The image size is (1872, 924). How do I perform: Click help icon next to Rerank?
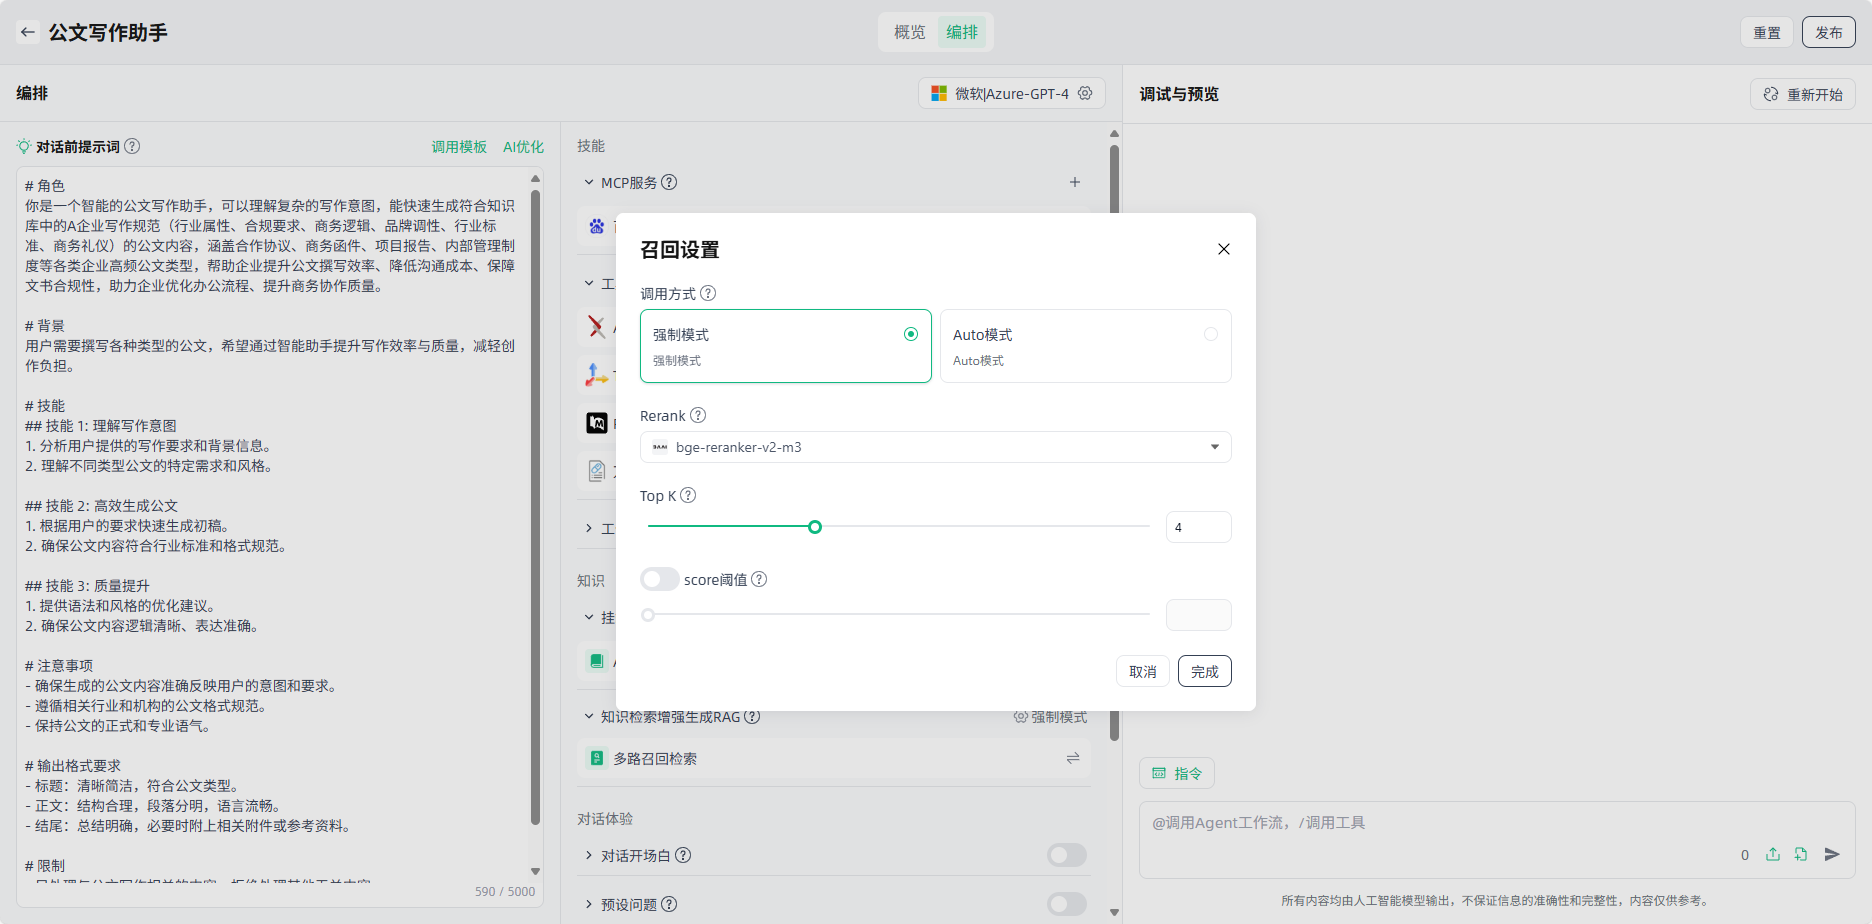coord(698,415)
